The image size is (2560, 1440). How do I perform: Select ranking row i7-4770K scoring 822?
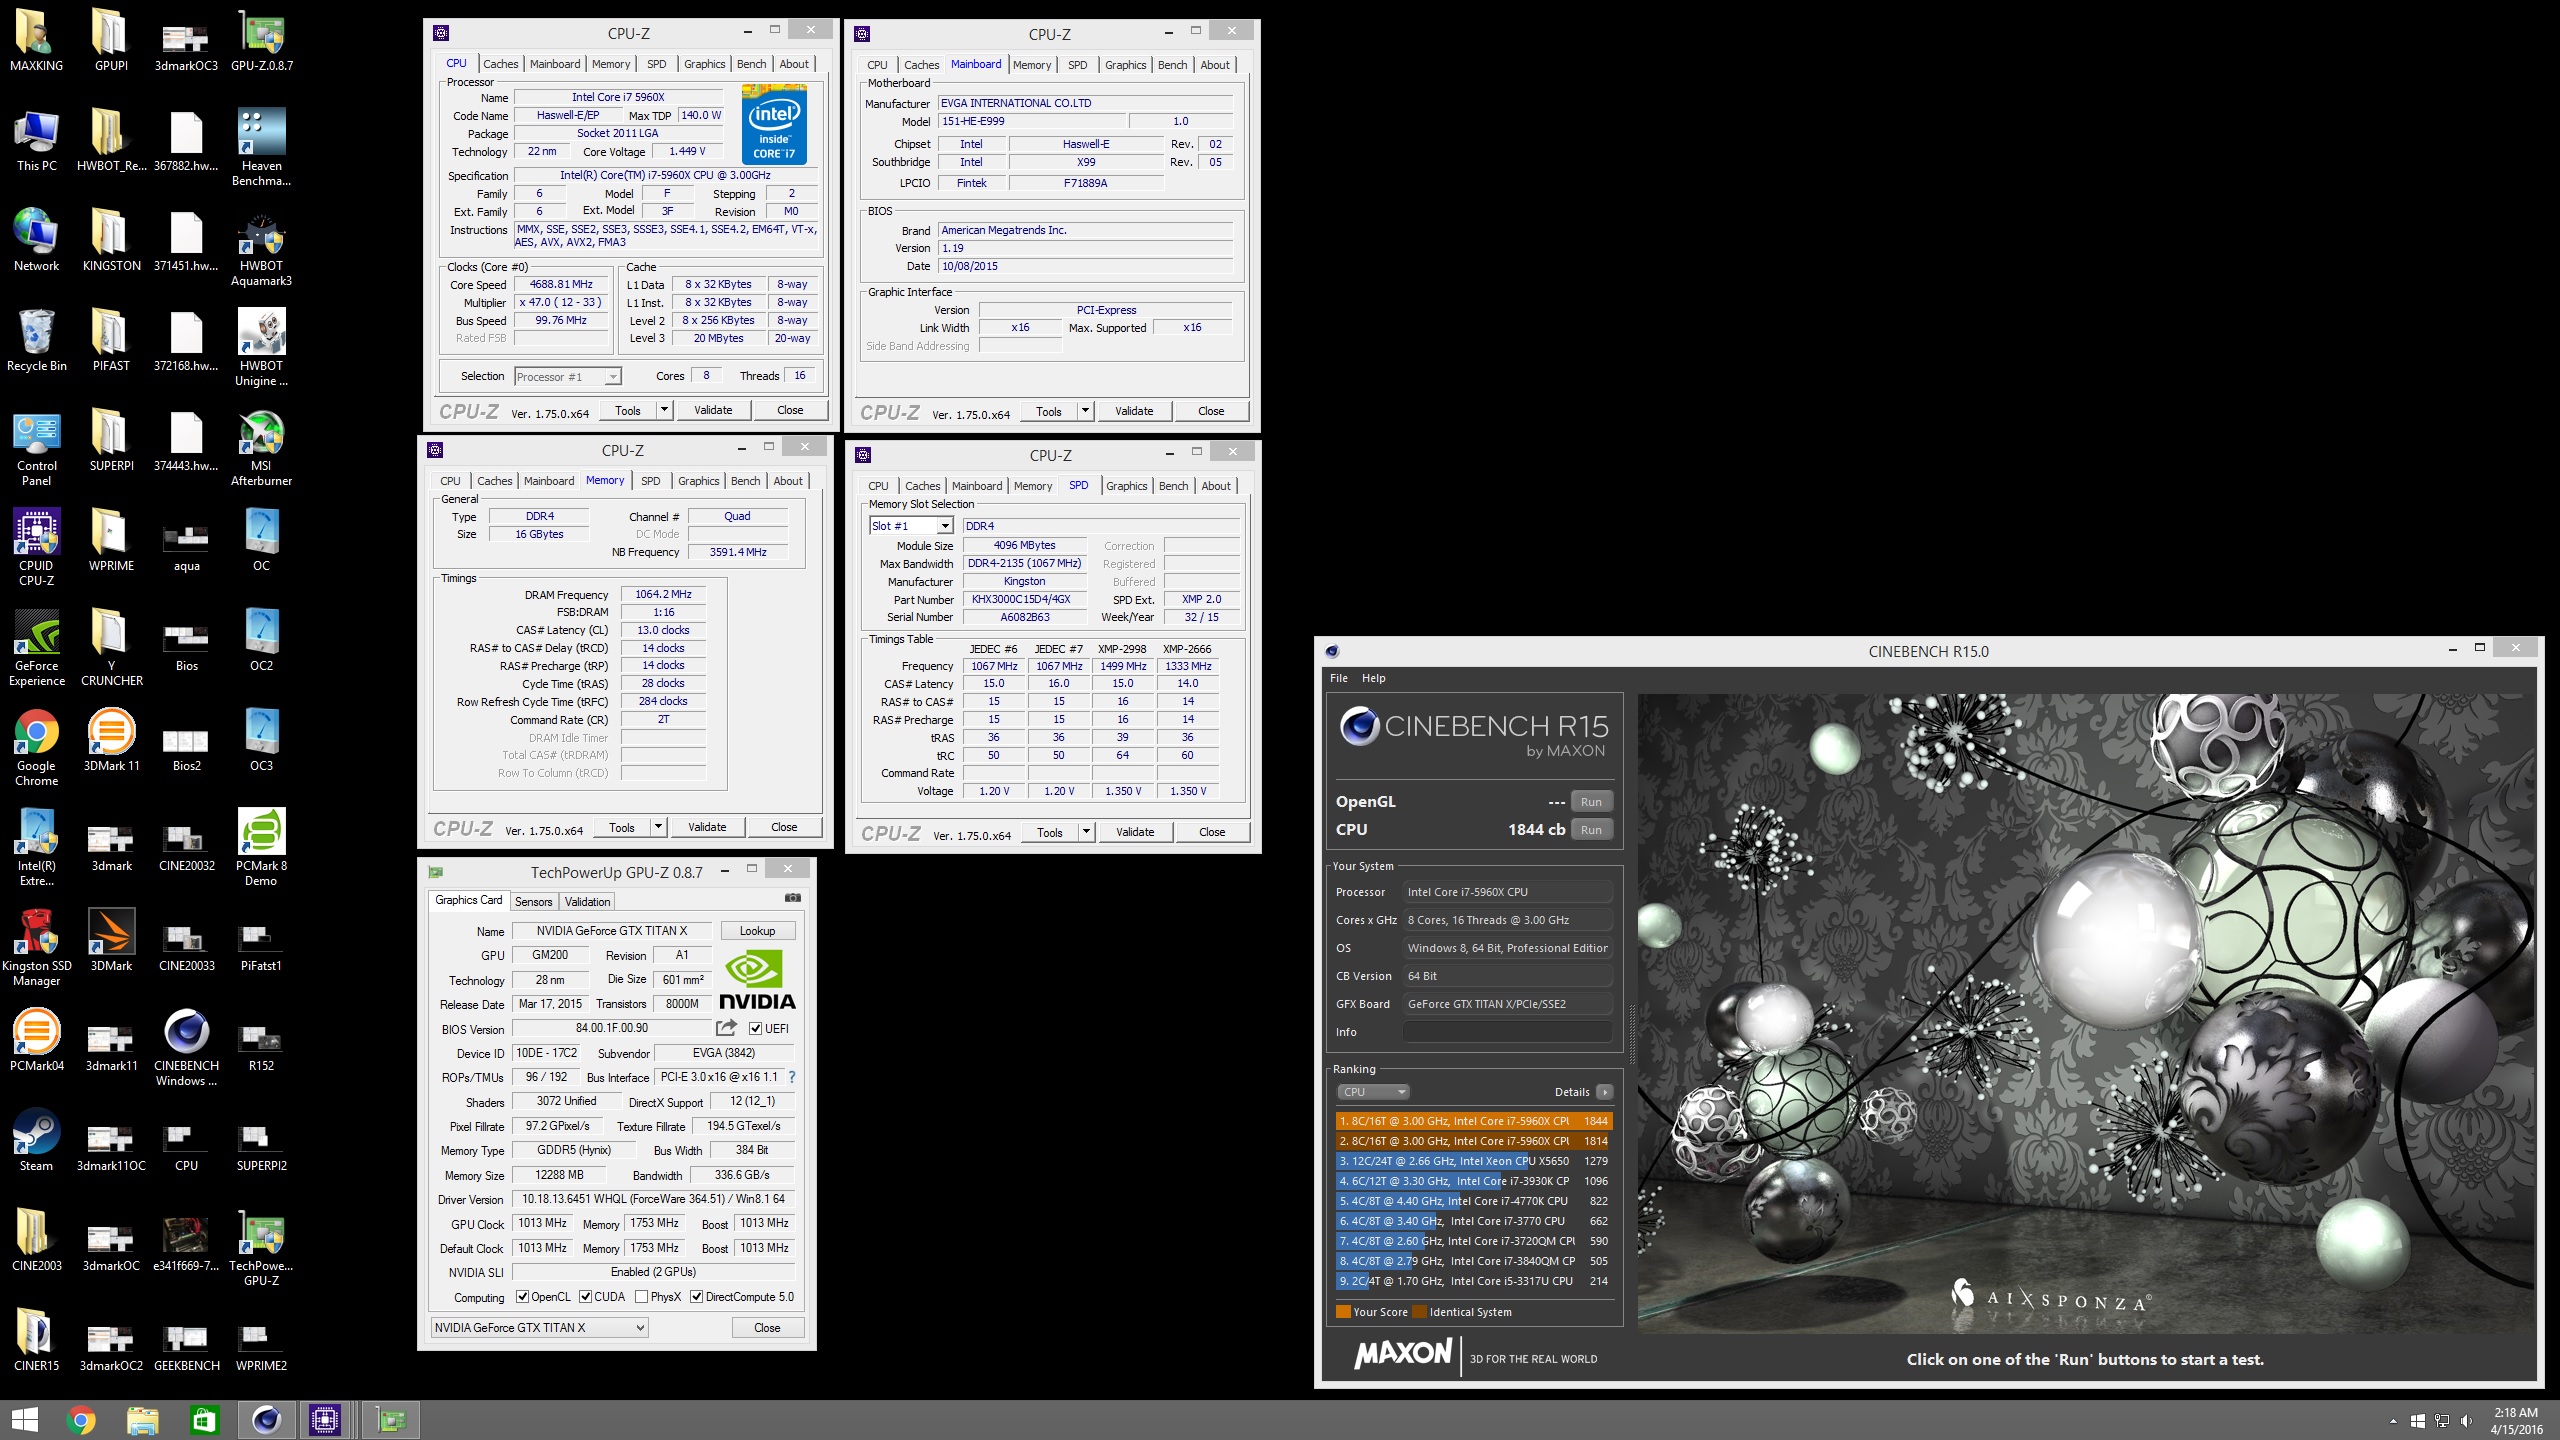pyautogui.click(x=1474, y=1201)
